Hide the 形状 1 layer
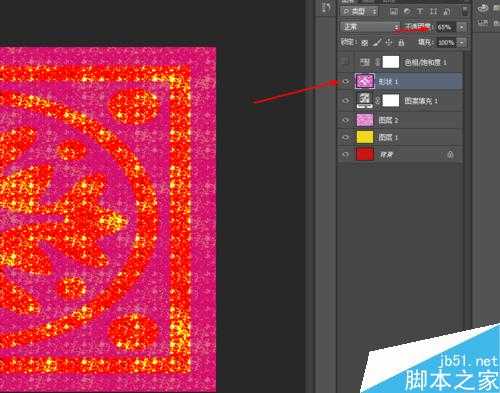The image size is (500, 393). point(346,81)
